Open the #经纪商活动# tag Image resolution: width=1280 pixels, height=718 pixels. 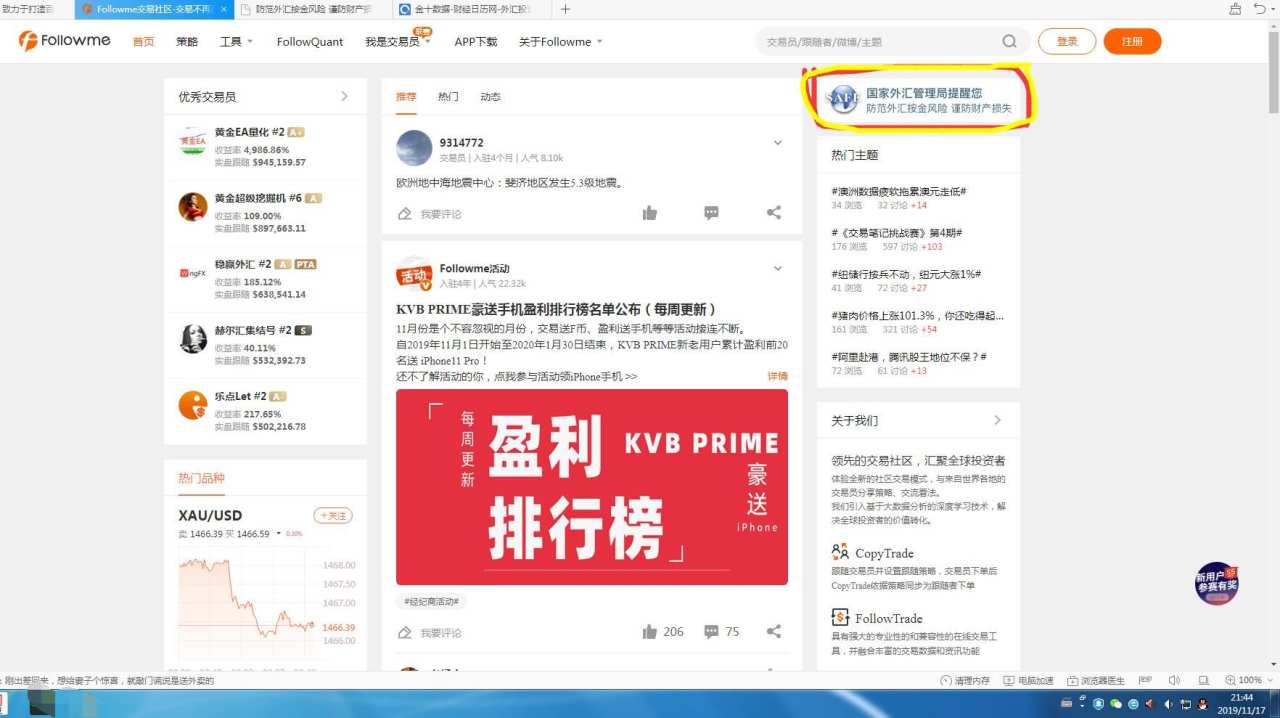coord(433,602)
